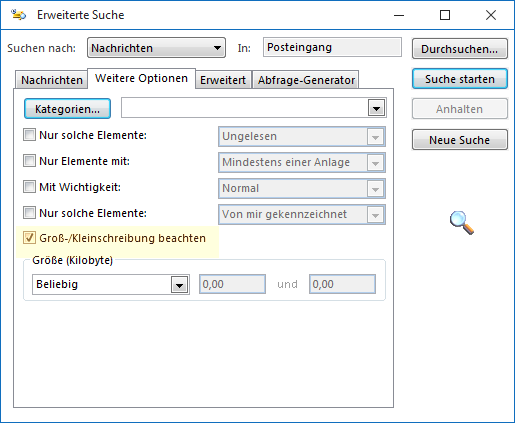
Task: Click the 'Neue Suche' button
Action: pyautogui.click(x=460, y=140)
